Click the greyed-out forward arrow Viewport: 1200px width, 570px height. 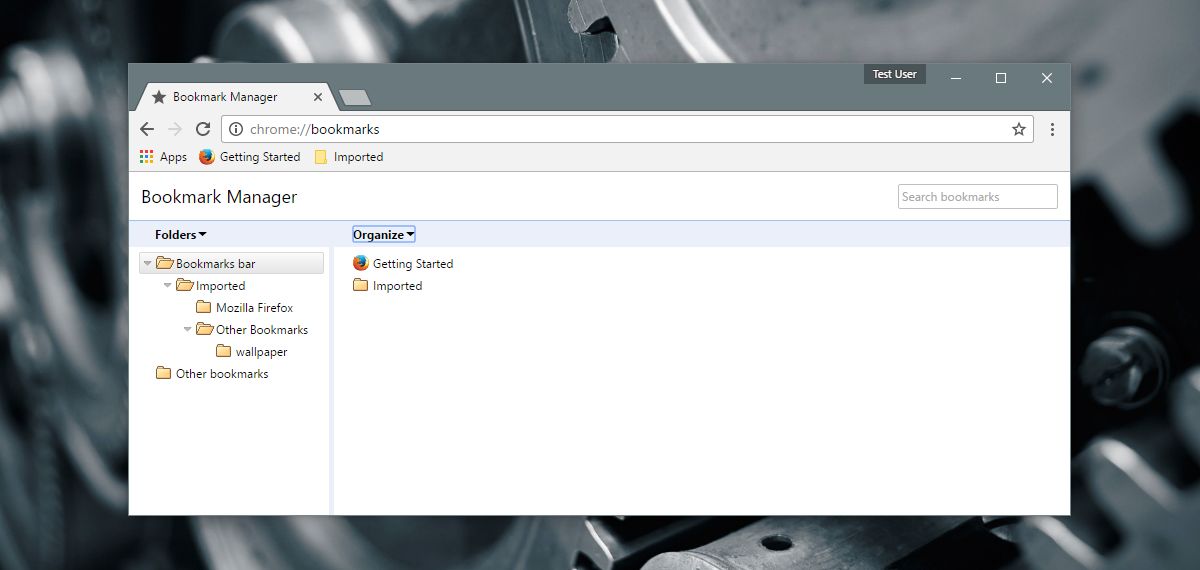[175, 129]
